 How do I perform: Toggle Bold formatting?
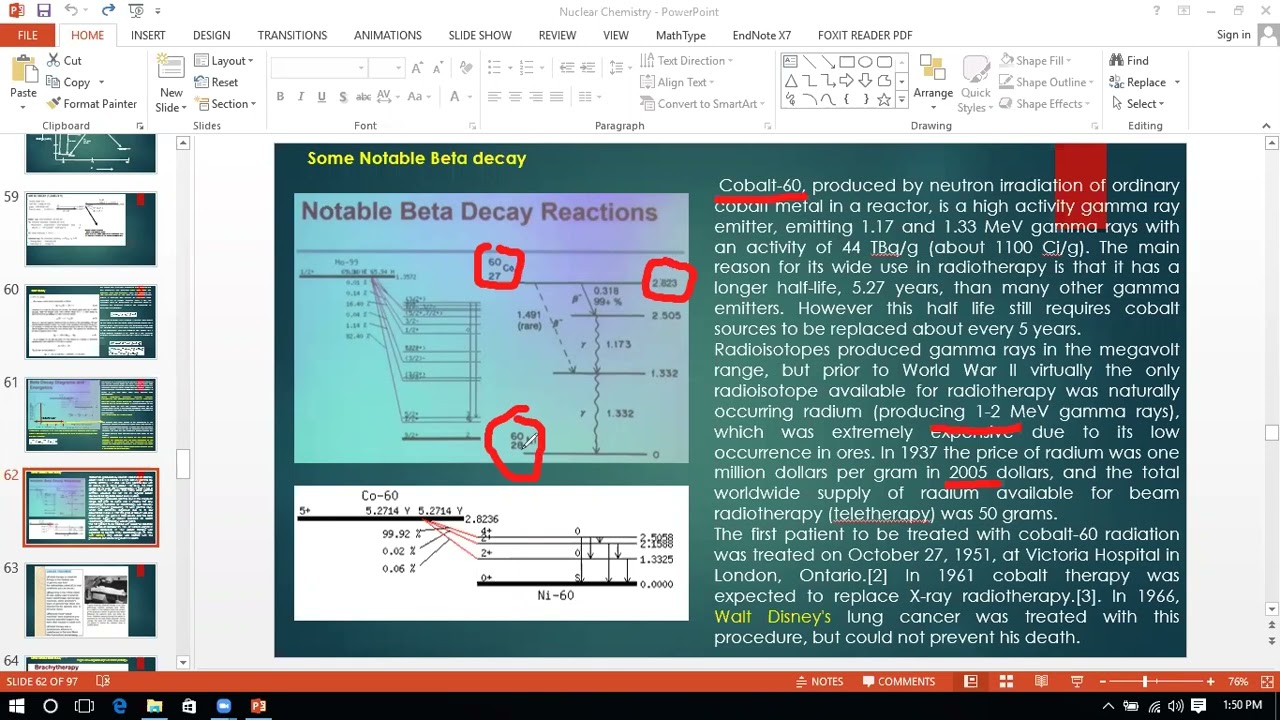click(280, 97)
